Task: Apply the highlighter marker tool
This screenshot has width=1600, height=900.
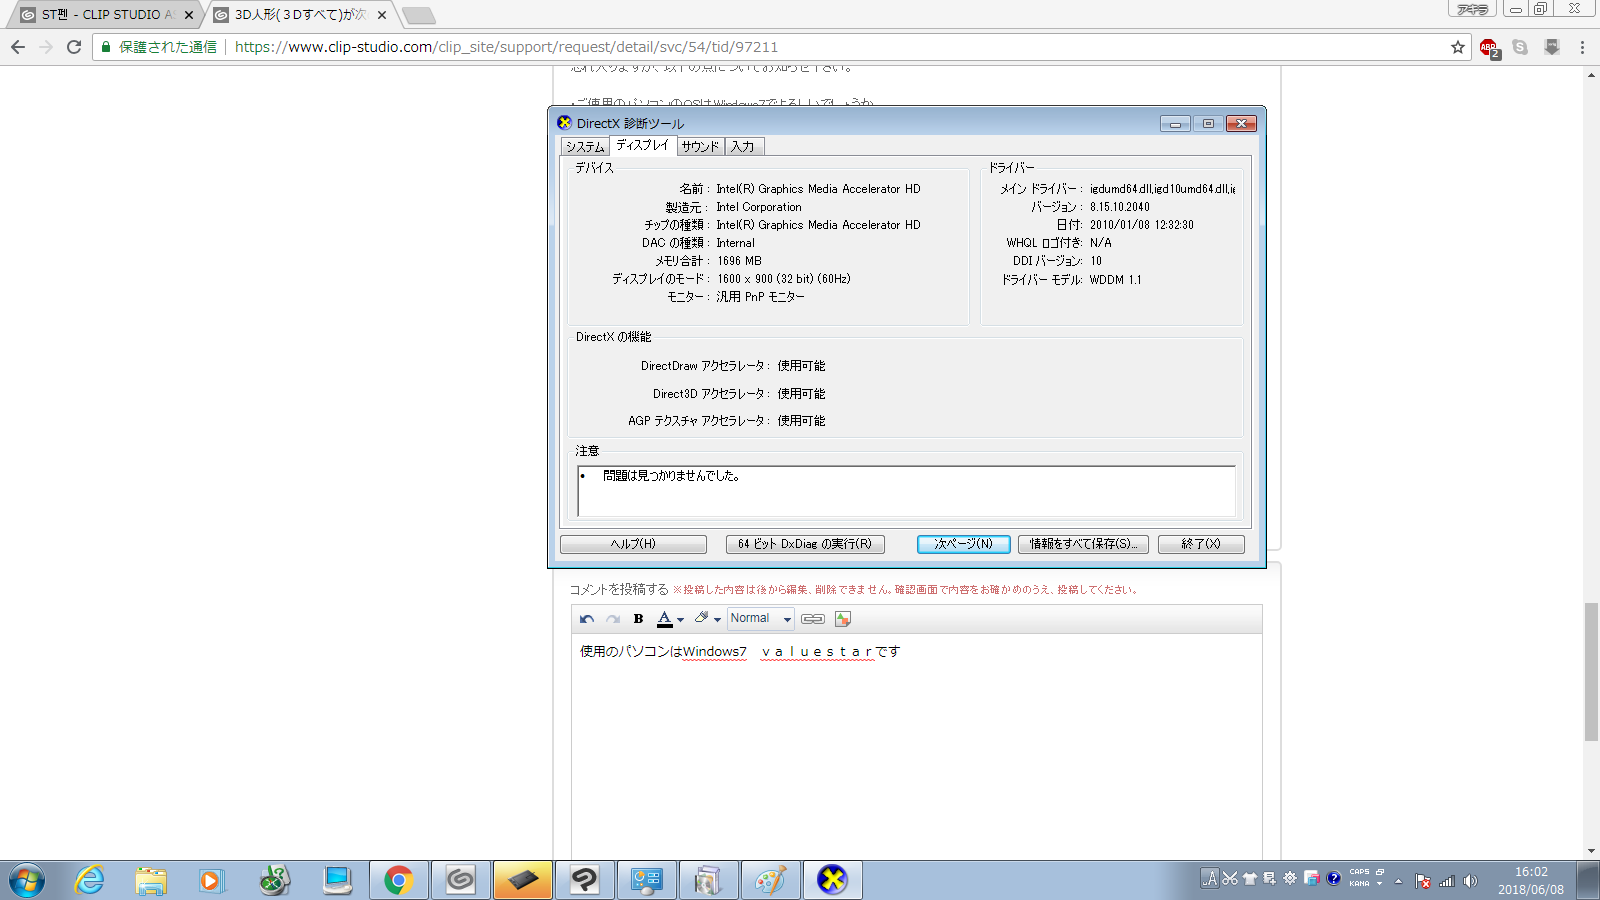Action: tap(702, 618)
